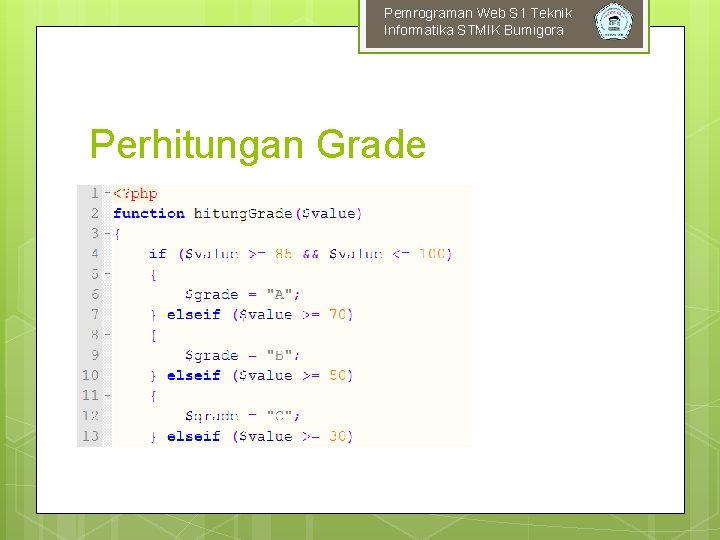
Task: Click the '<?php' opening tag on line 1
Action: click(x=135, y=194)
